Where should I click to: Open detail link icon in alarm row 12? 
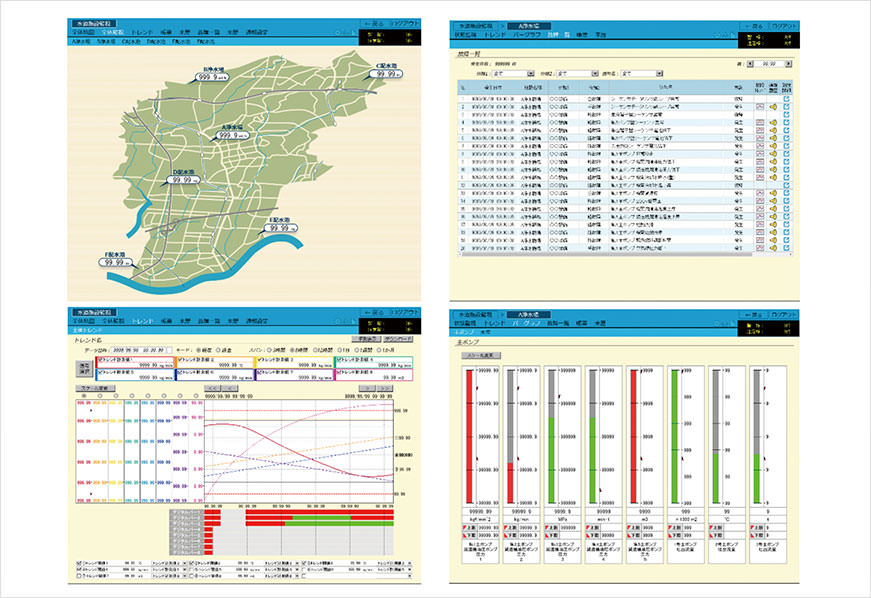coord(787,185)
